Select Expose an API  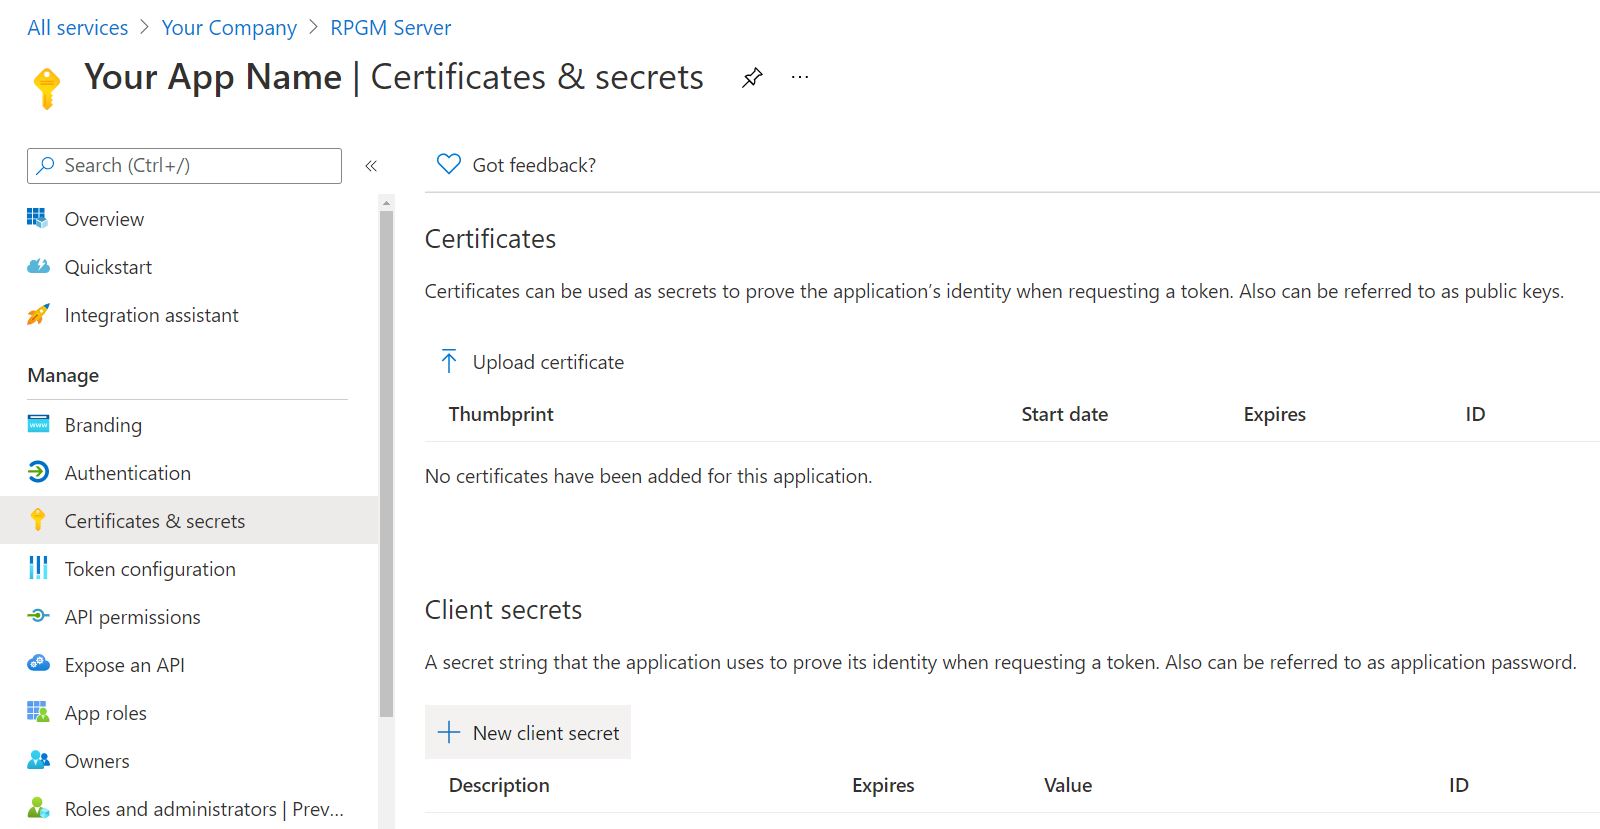pos(124,665)
